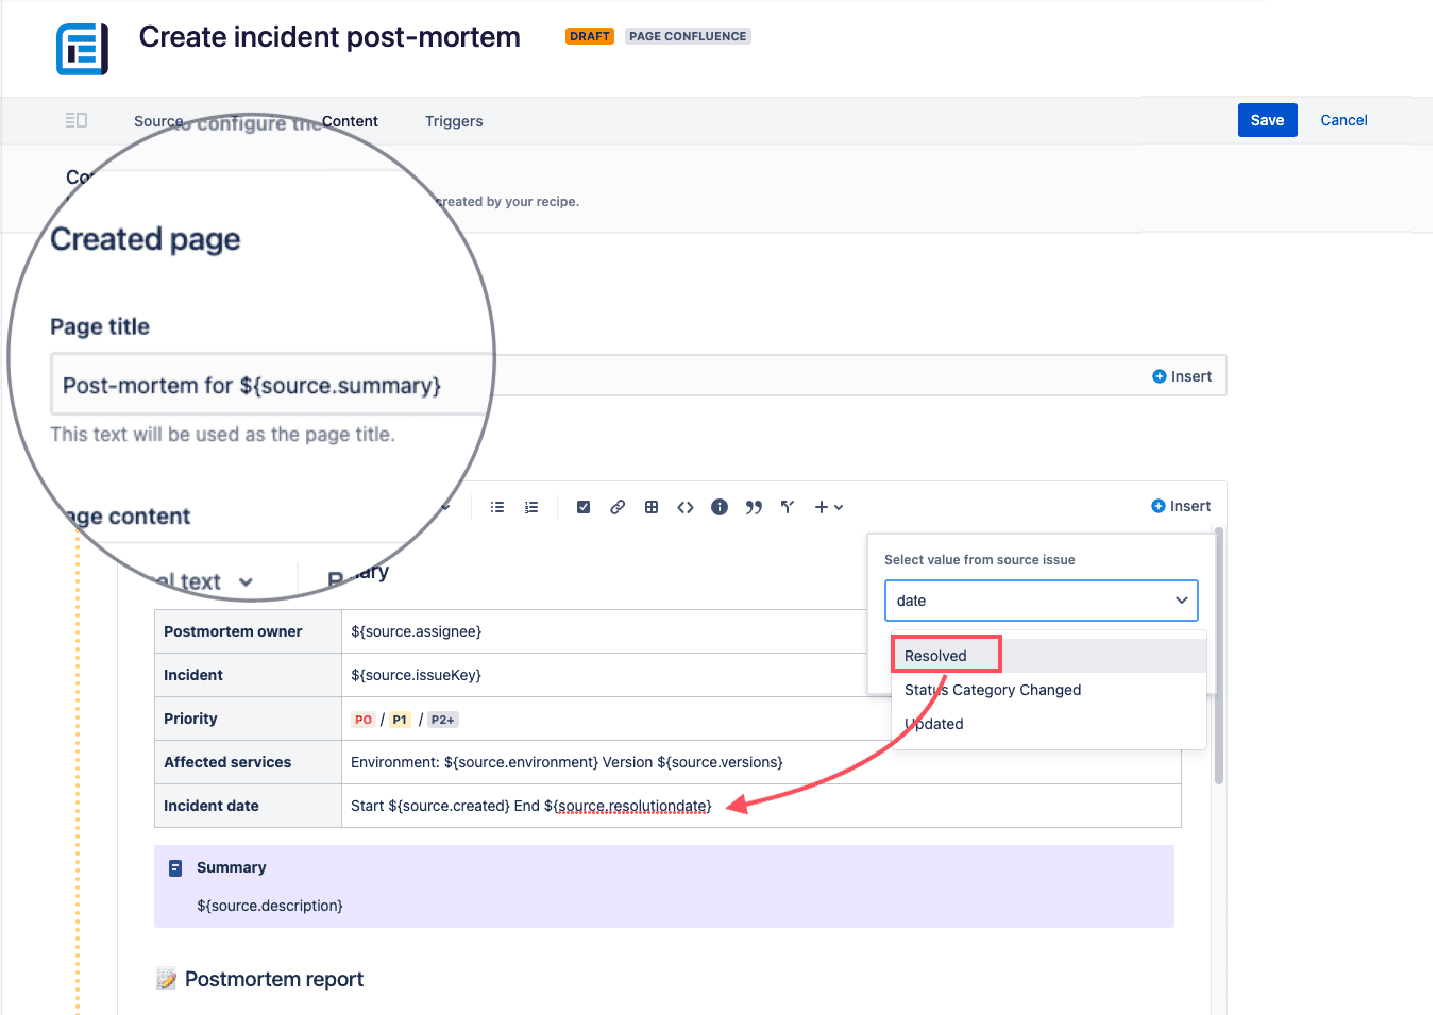Click the bullet list icon

pyautogui.click(x=497, y=507)
